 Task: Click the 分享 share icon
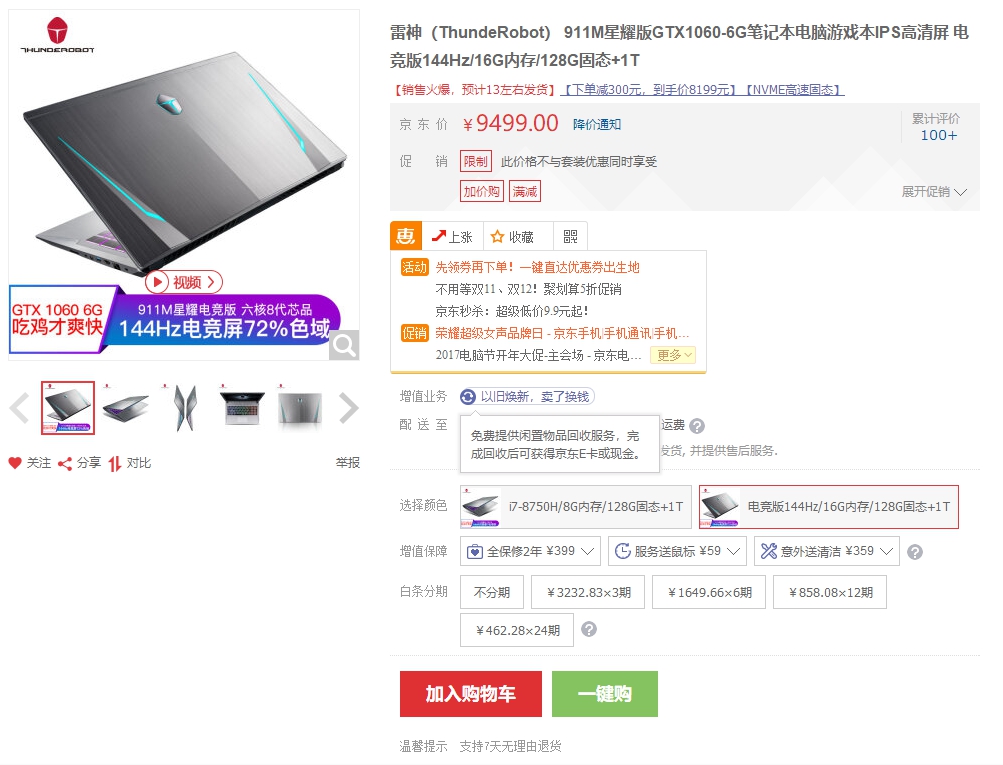coord(65,463)
